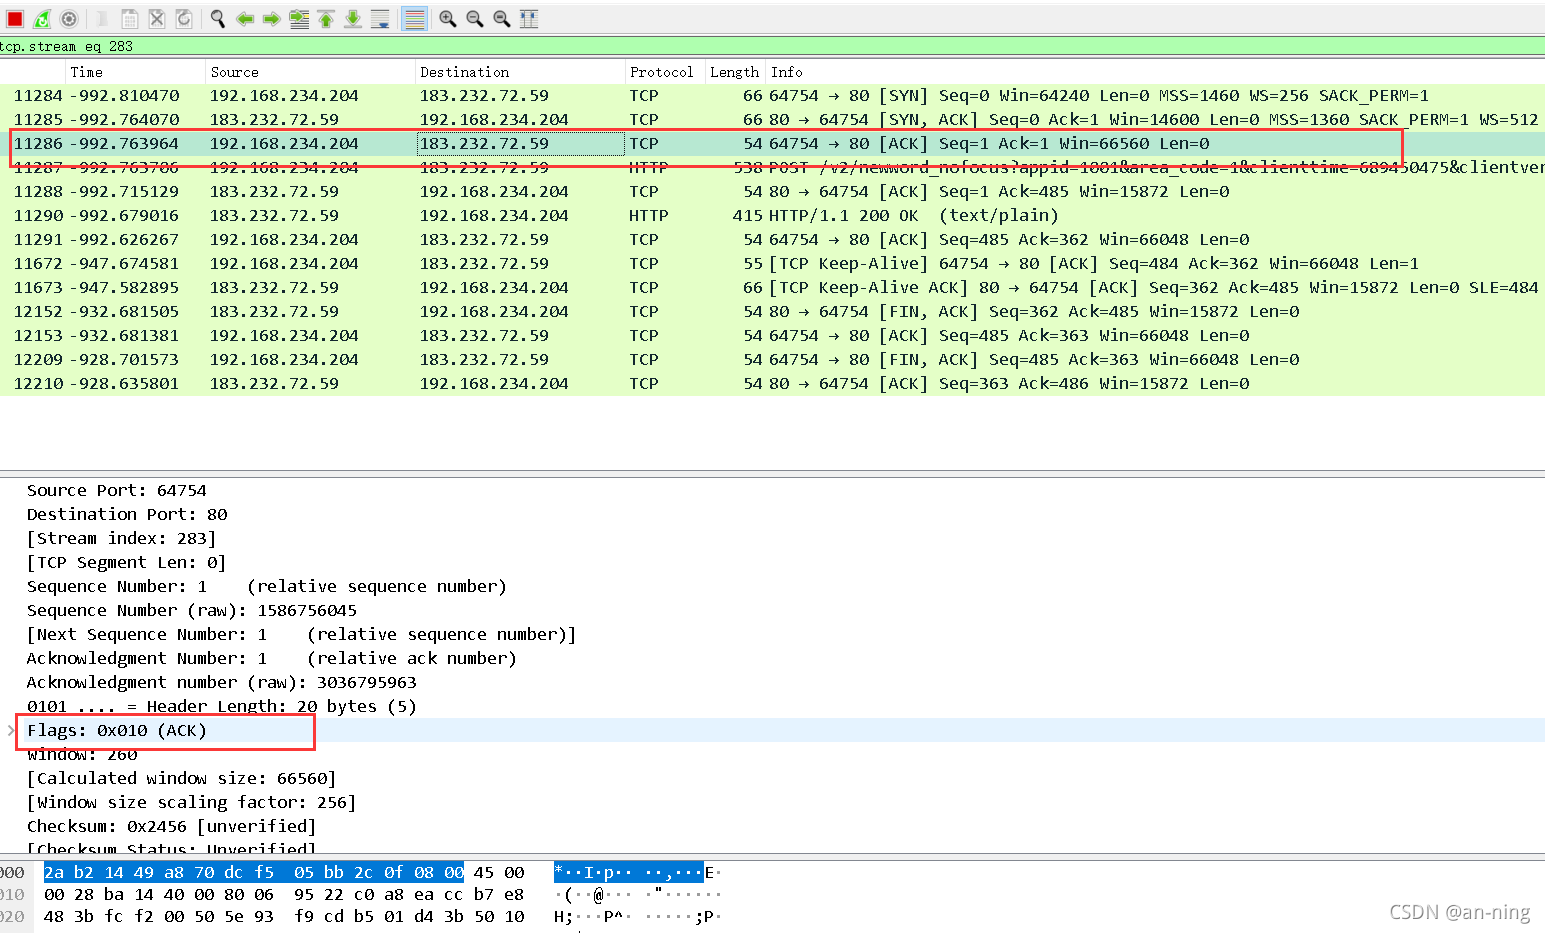Select packet 11290 HTTP/1.1 200 OK
Image resolution: width=1545 pixels, height=933 pixels.
[772, 215]
